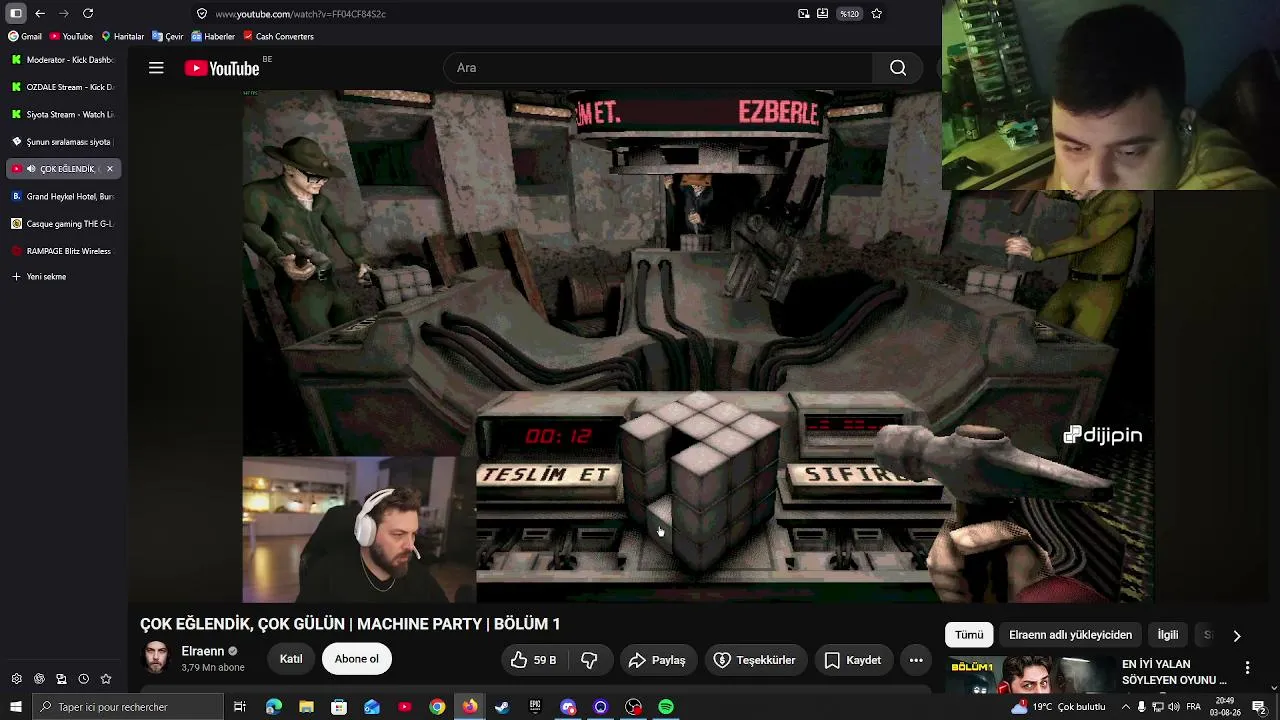This screenshot has width=1280, height=720.
Task: Reload the current YouTube page
Action: pos(88,13)
